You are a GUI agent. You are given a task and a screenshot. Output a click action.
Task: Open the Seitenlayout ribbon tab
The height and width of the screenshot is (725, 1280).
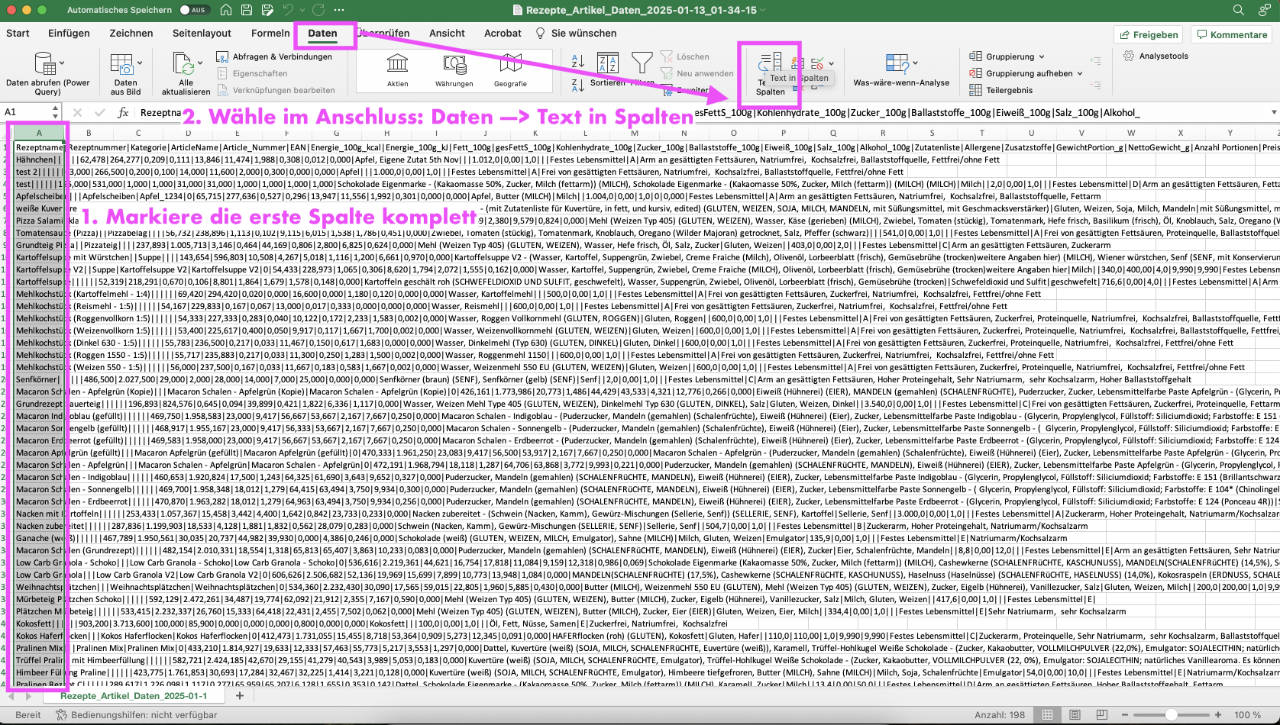(201, 33)
